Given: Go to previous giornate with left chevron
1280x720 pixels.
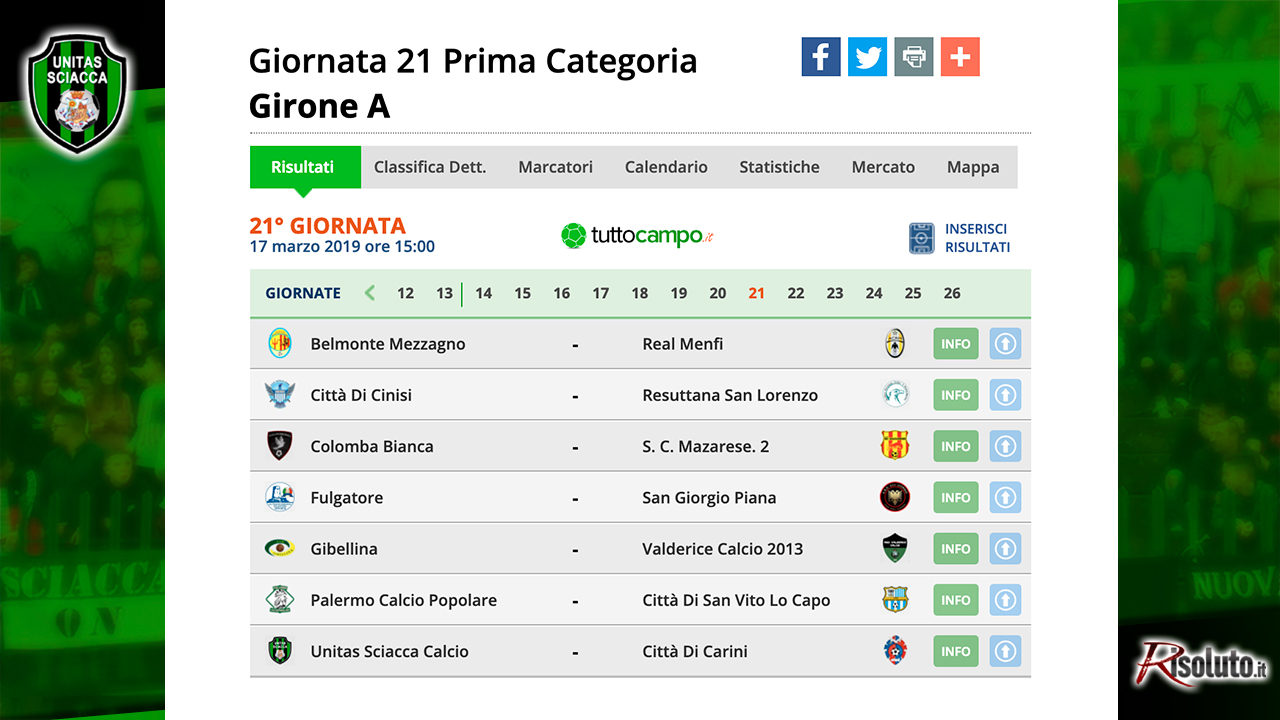Looking at the screenshot, I should coord(370,293).
